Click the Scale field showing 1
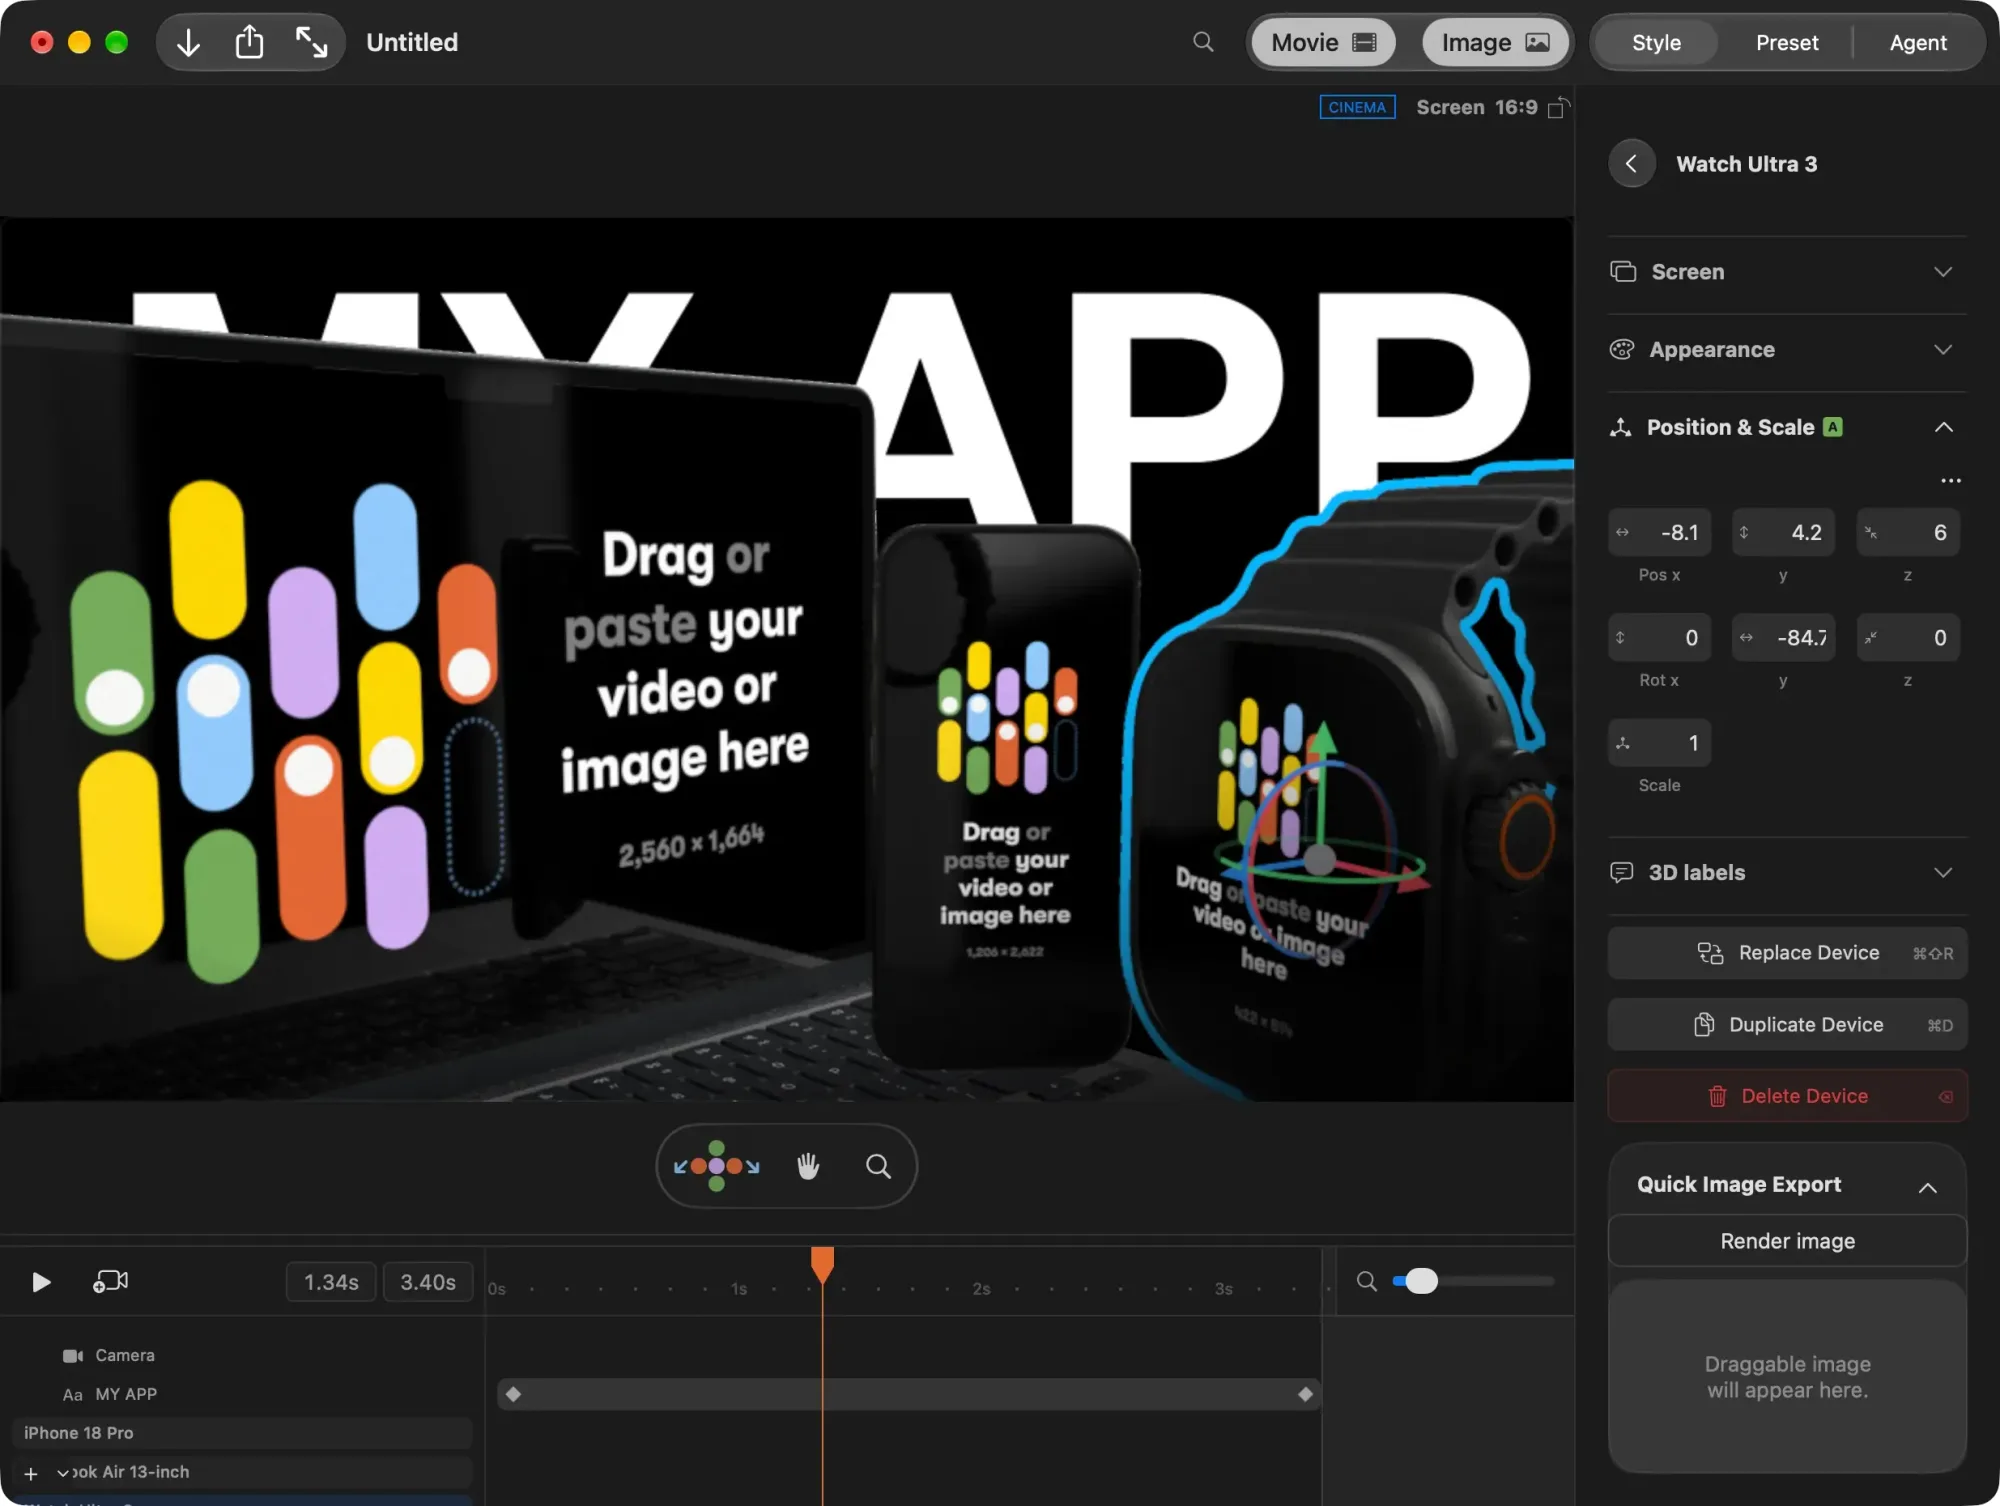The height and width of the screenshot is (1506, 2000). point(1659,743)
